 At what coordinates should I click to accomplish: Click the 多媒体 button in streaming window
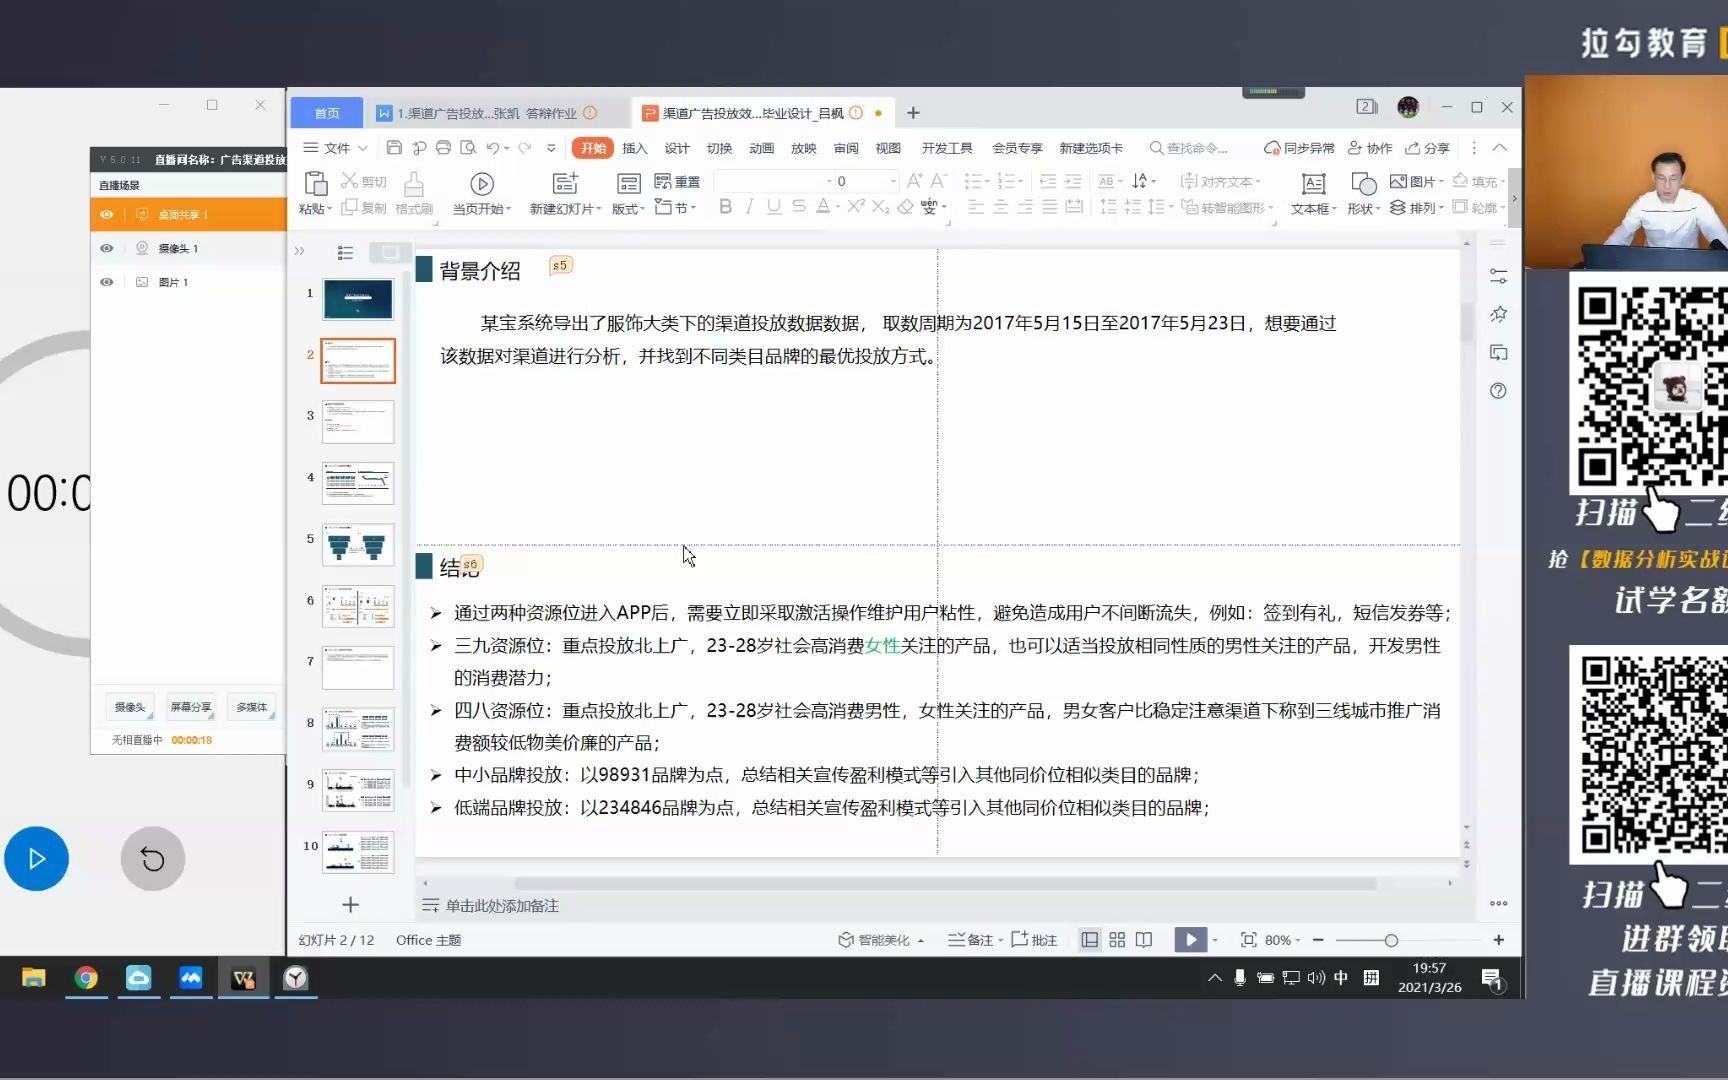click(251, 707)
